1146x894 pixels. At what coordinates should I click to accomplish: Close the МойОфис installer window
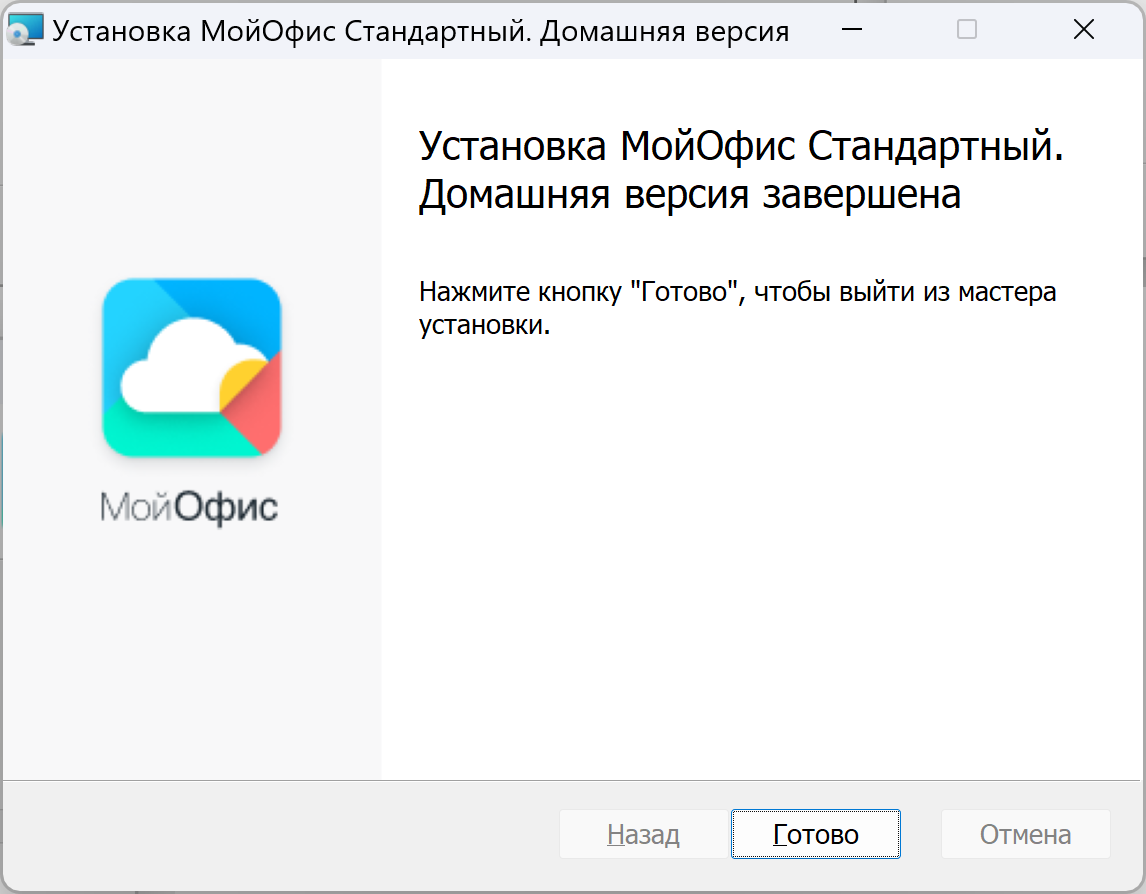pyautogui.click(x=1083, y=30)
